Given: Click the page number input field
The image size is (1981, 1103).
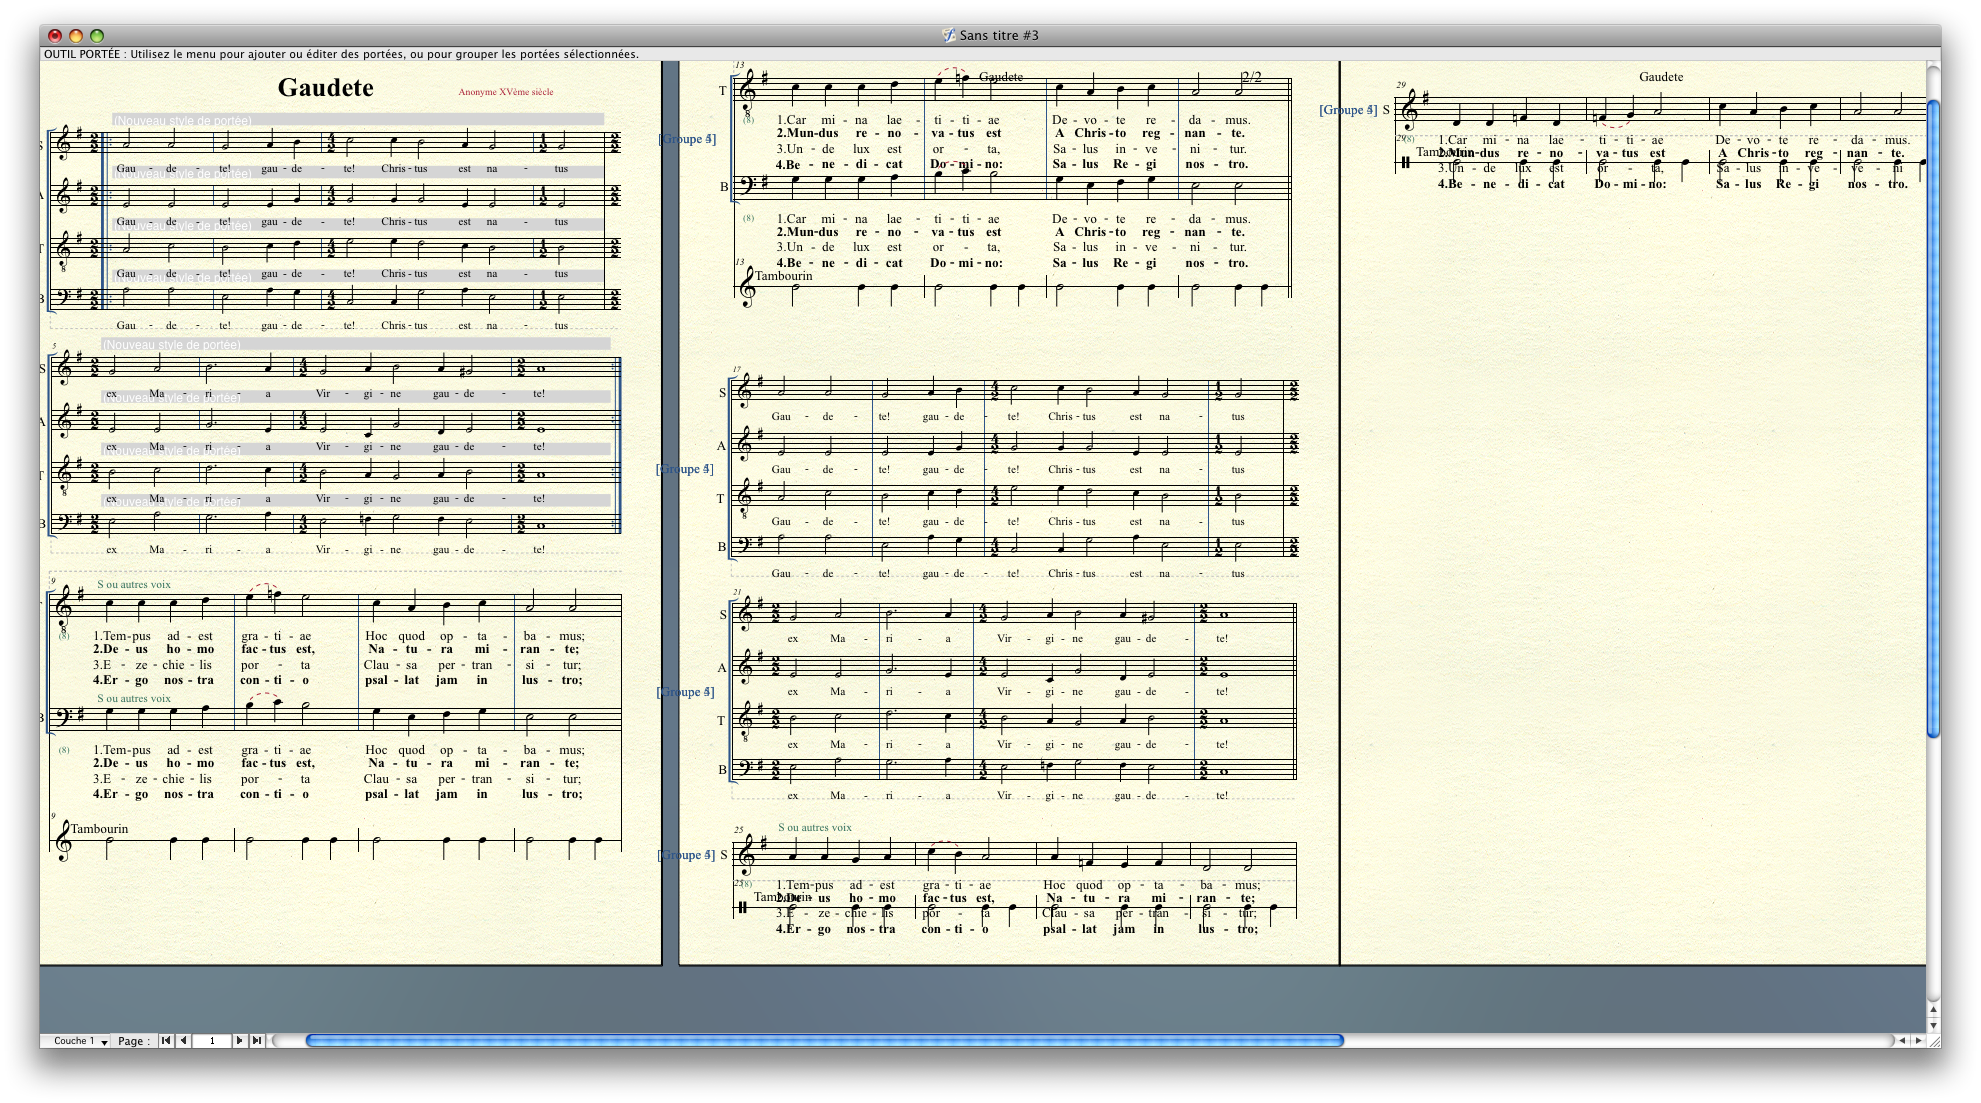Looking at the screenshot, I should tap(212, 1041).
